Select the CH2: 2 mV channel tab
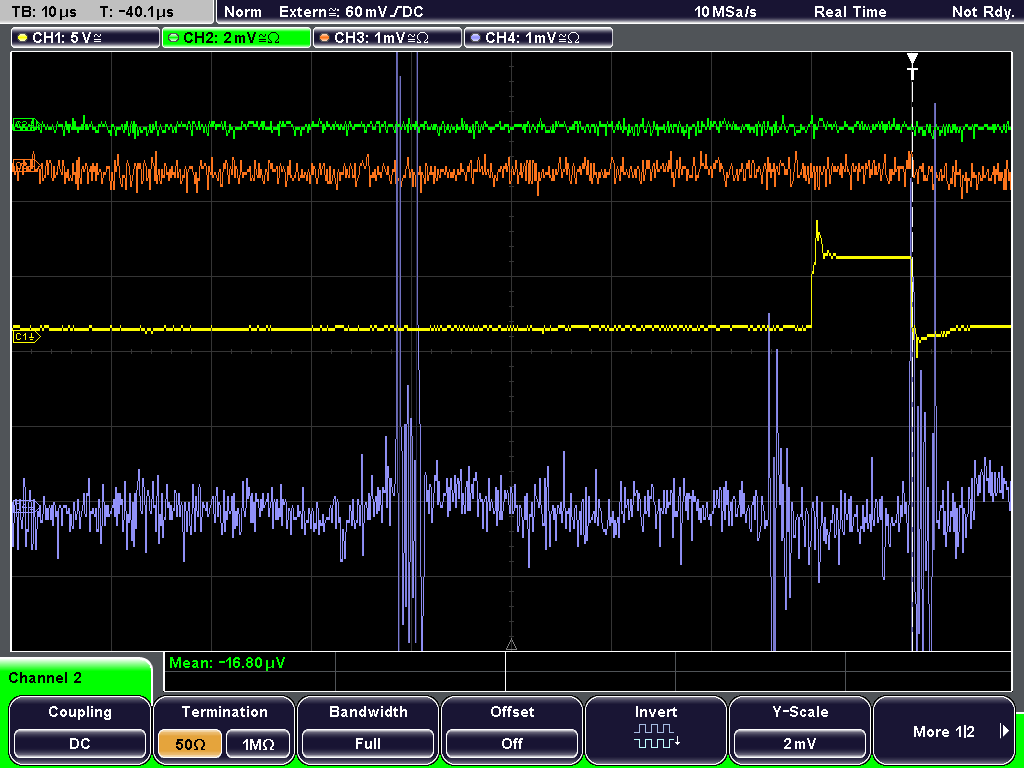Viewport: 1024px width, 768px height. point(236,38)
